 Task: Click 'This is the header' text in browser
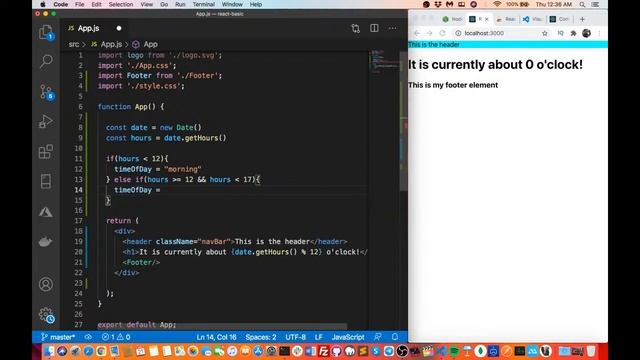[433, 44]
